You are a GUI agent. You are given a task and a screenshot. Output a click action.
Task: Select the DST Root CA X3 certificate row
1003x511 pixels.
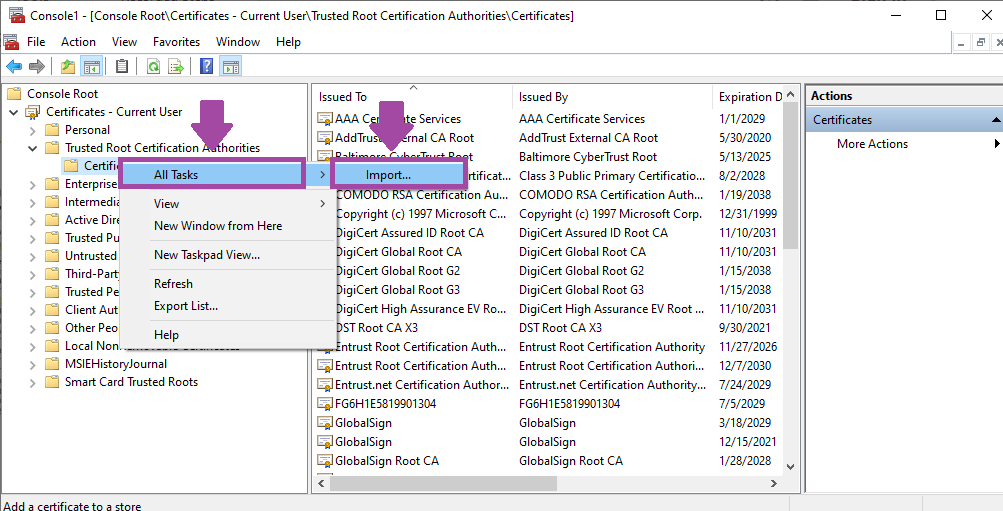(x=549, y=328)
